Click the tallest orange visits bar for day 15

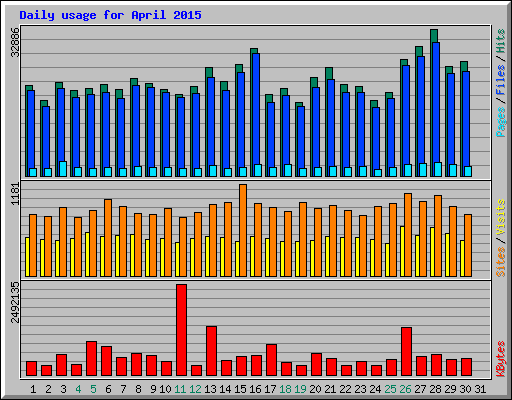pos(243,230)
